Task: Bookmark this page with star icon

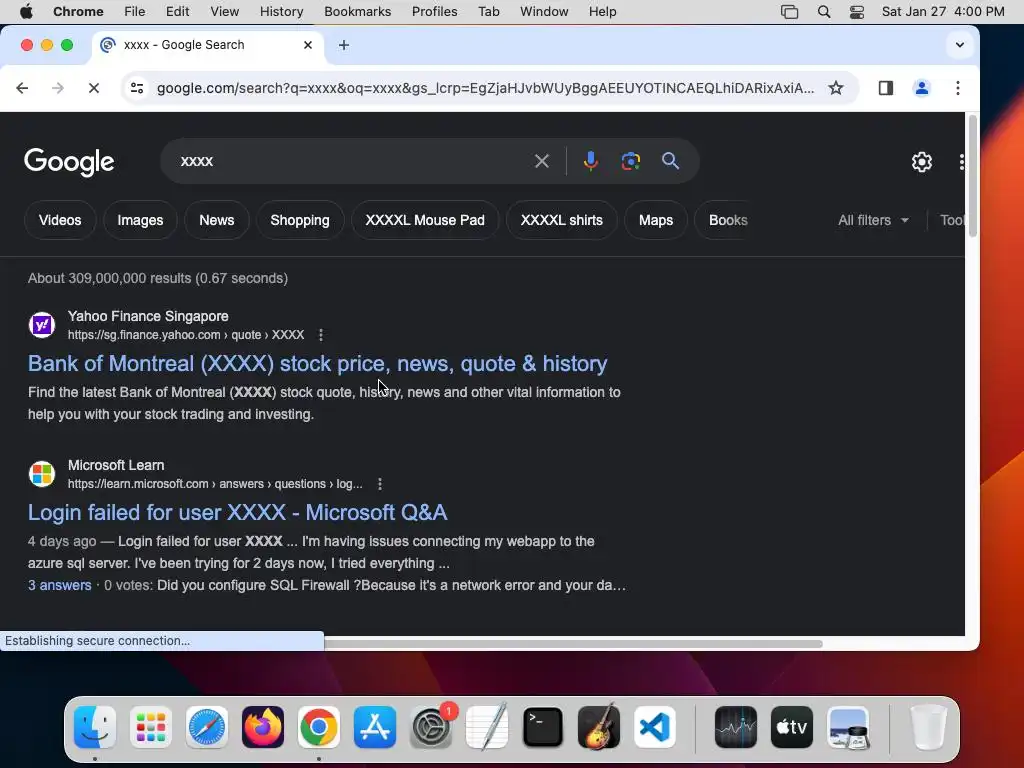Action: click(835, 88)
